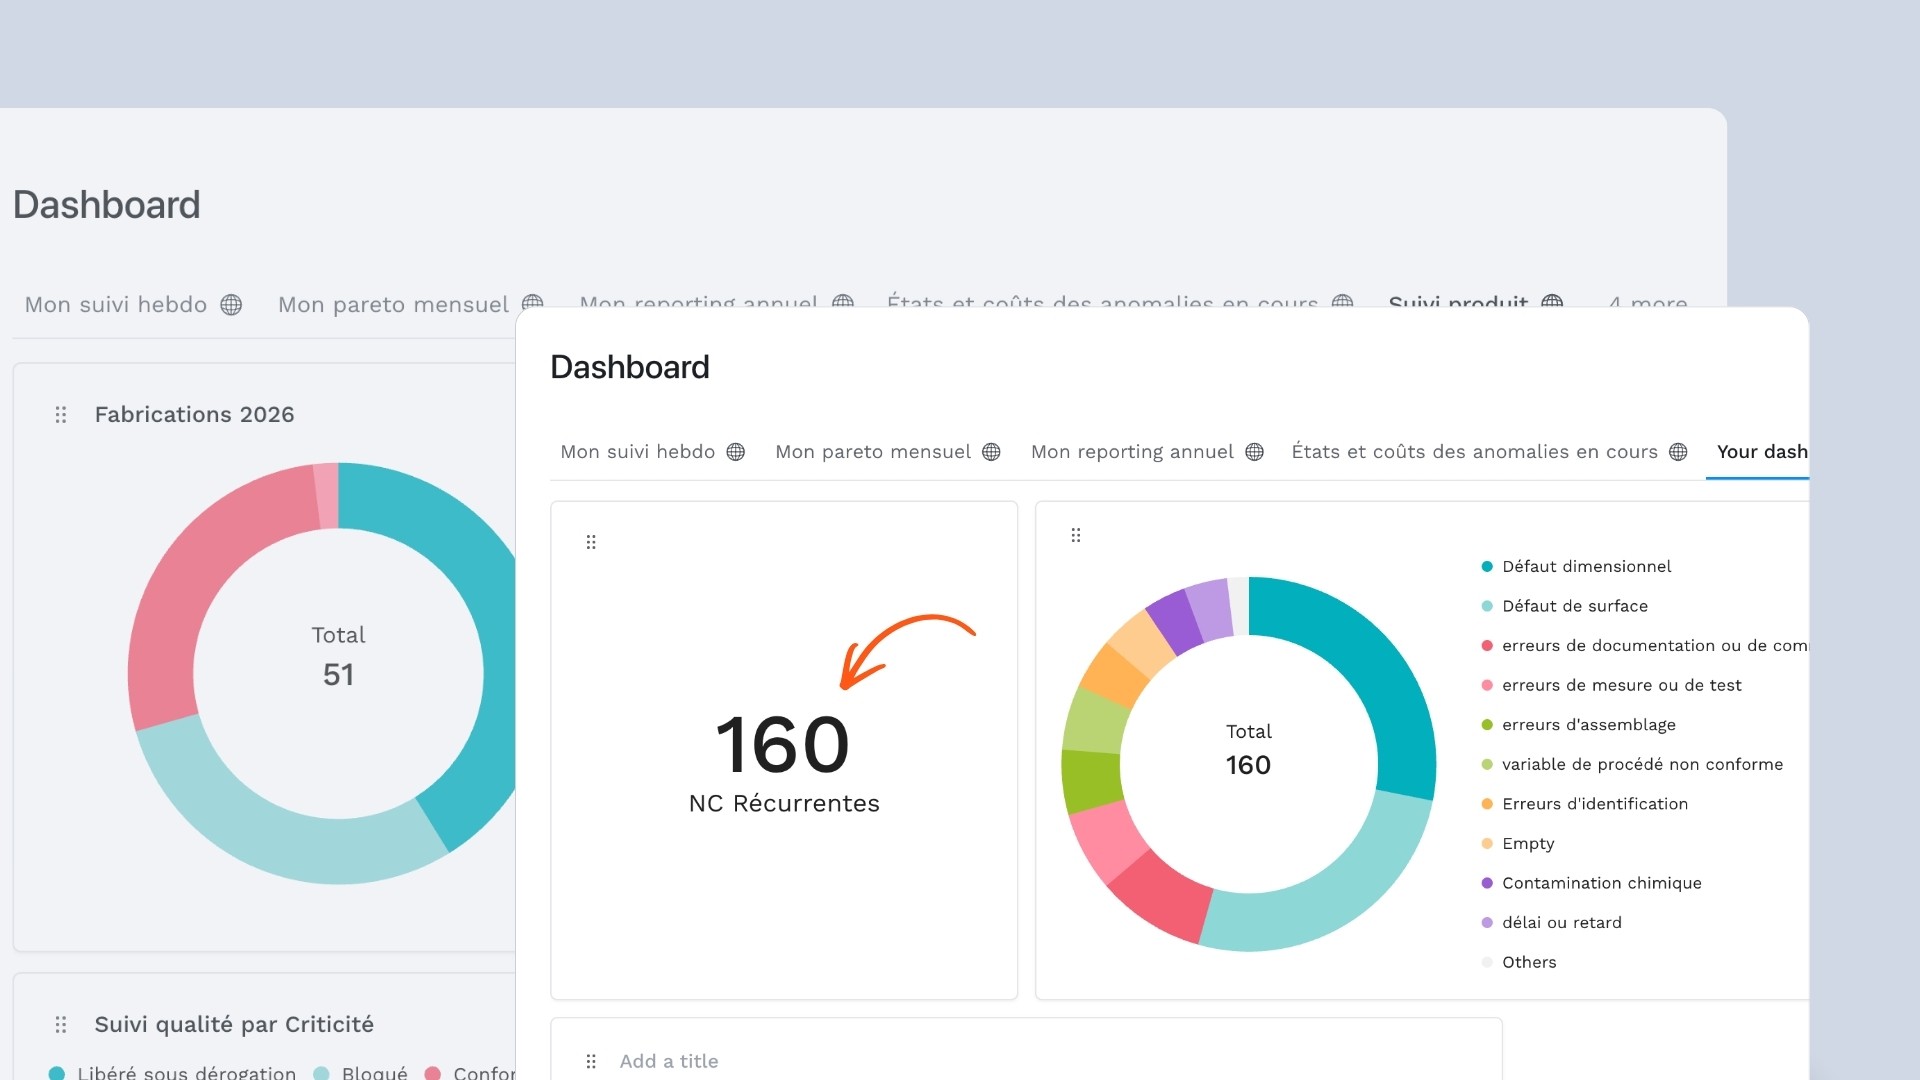The width and height of the screenshot is (1920, 1080).
Task: Click the globe icon beside Mon pareto mensuel in front window
Action: [991, 452]
